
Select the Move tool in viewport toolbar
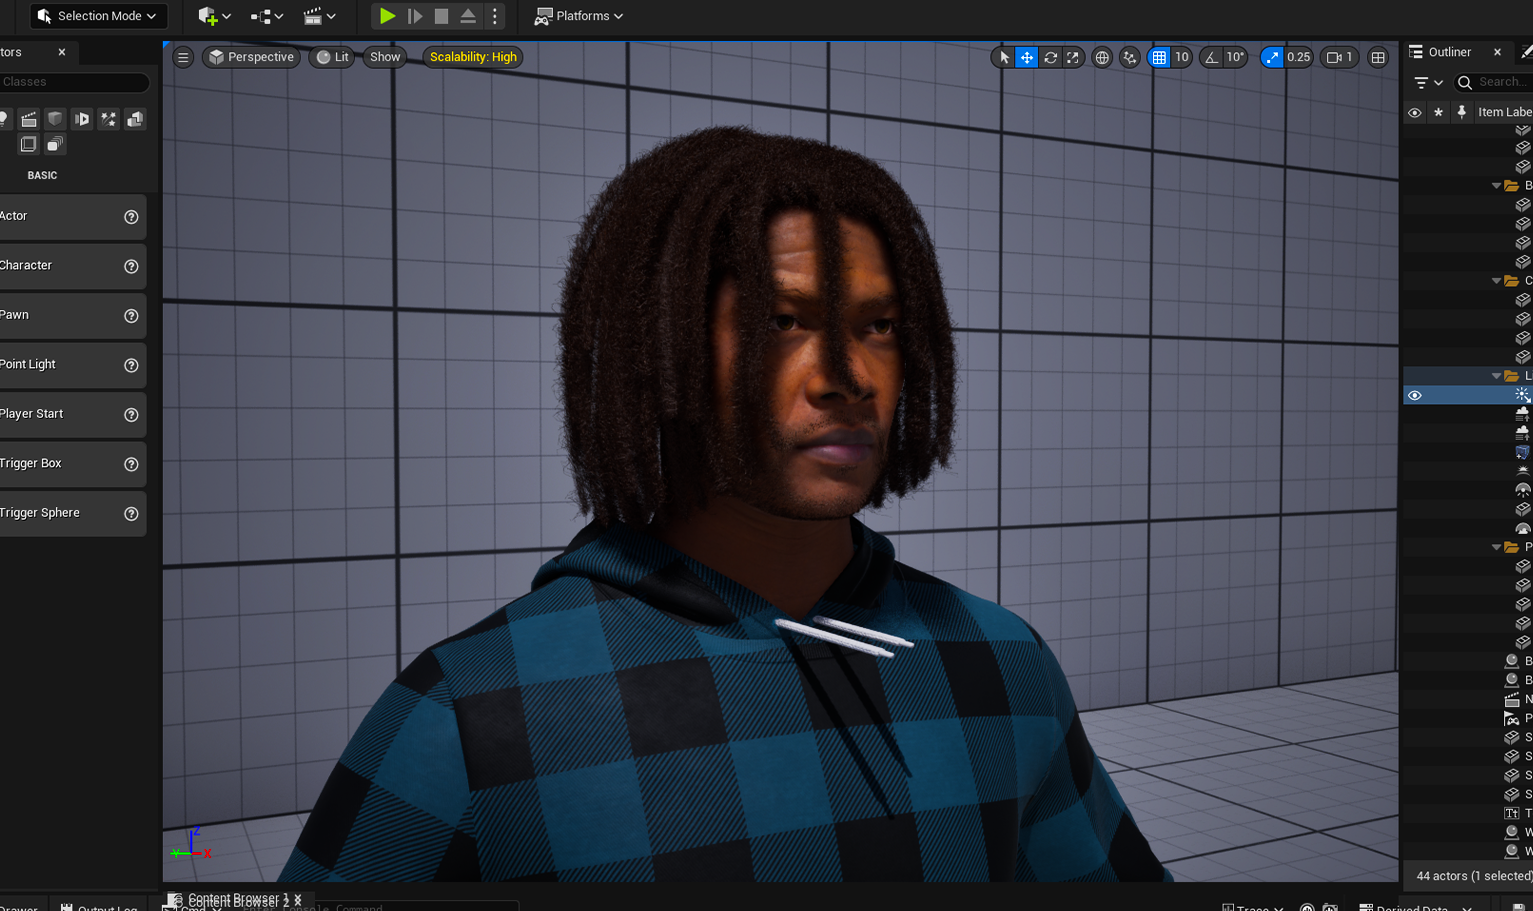pyautogui.click(x=1026, y=57)
